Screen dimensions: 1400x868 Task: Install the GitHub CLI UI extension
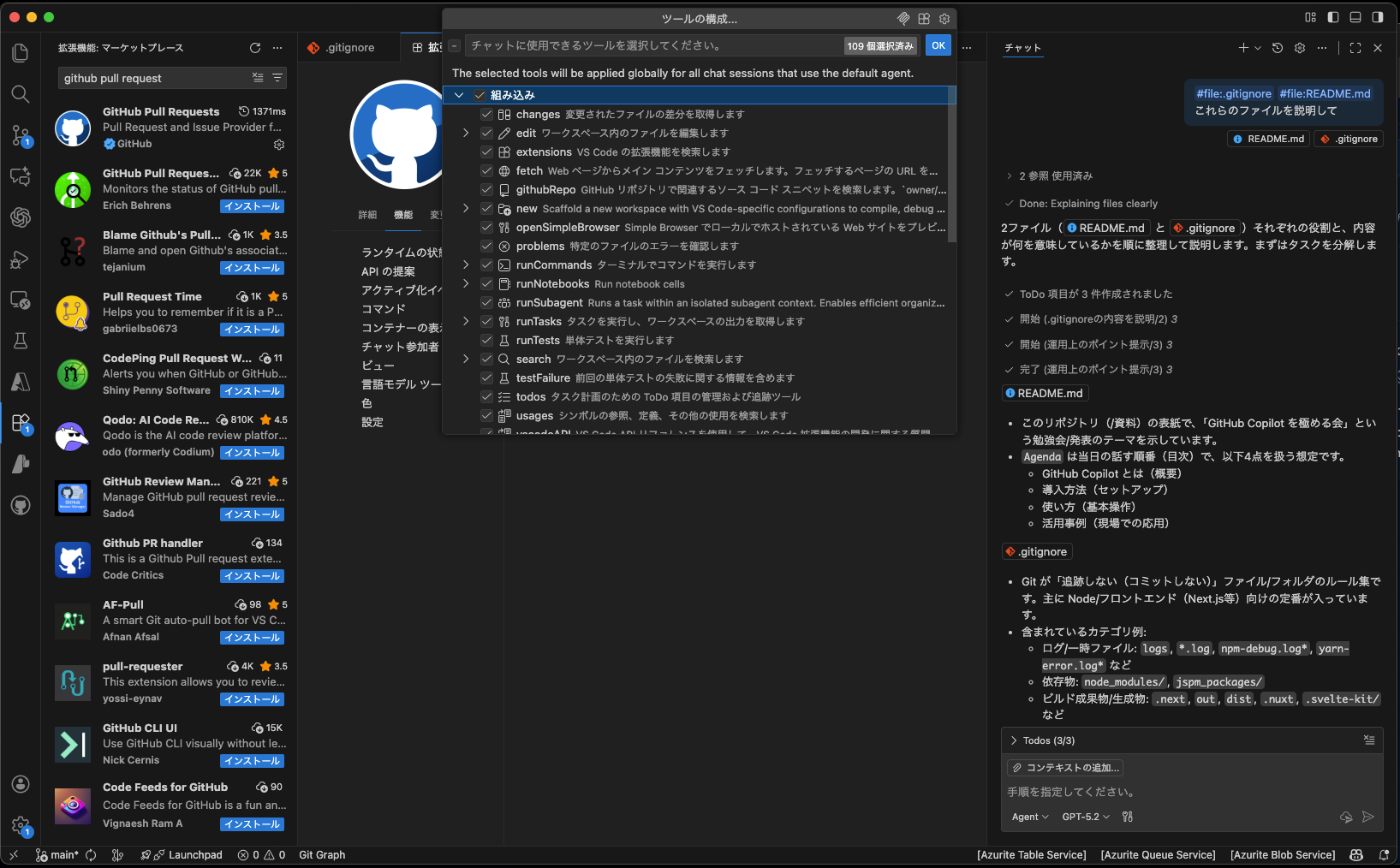[252, 761]
